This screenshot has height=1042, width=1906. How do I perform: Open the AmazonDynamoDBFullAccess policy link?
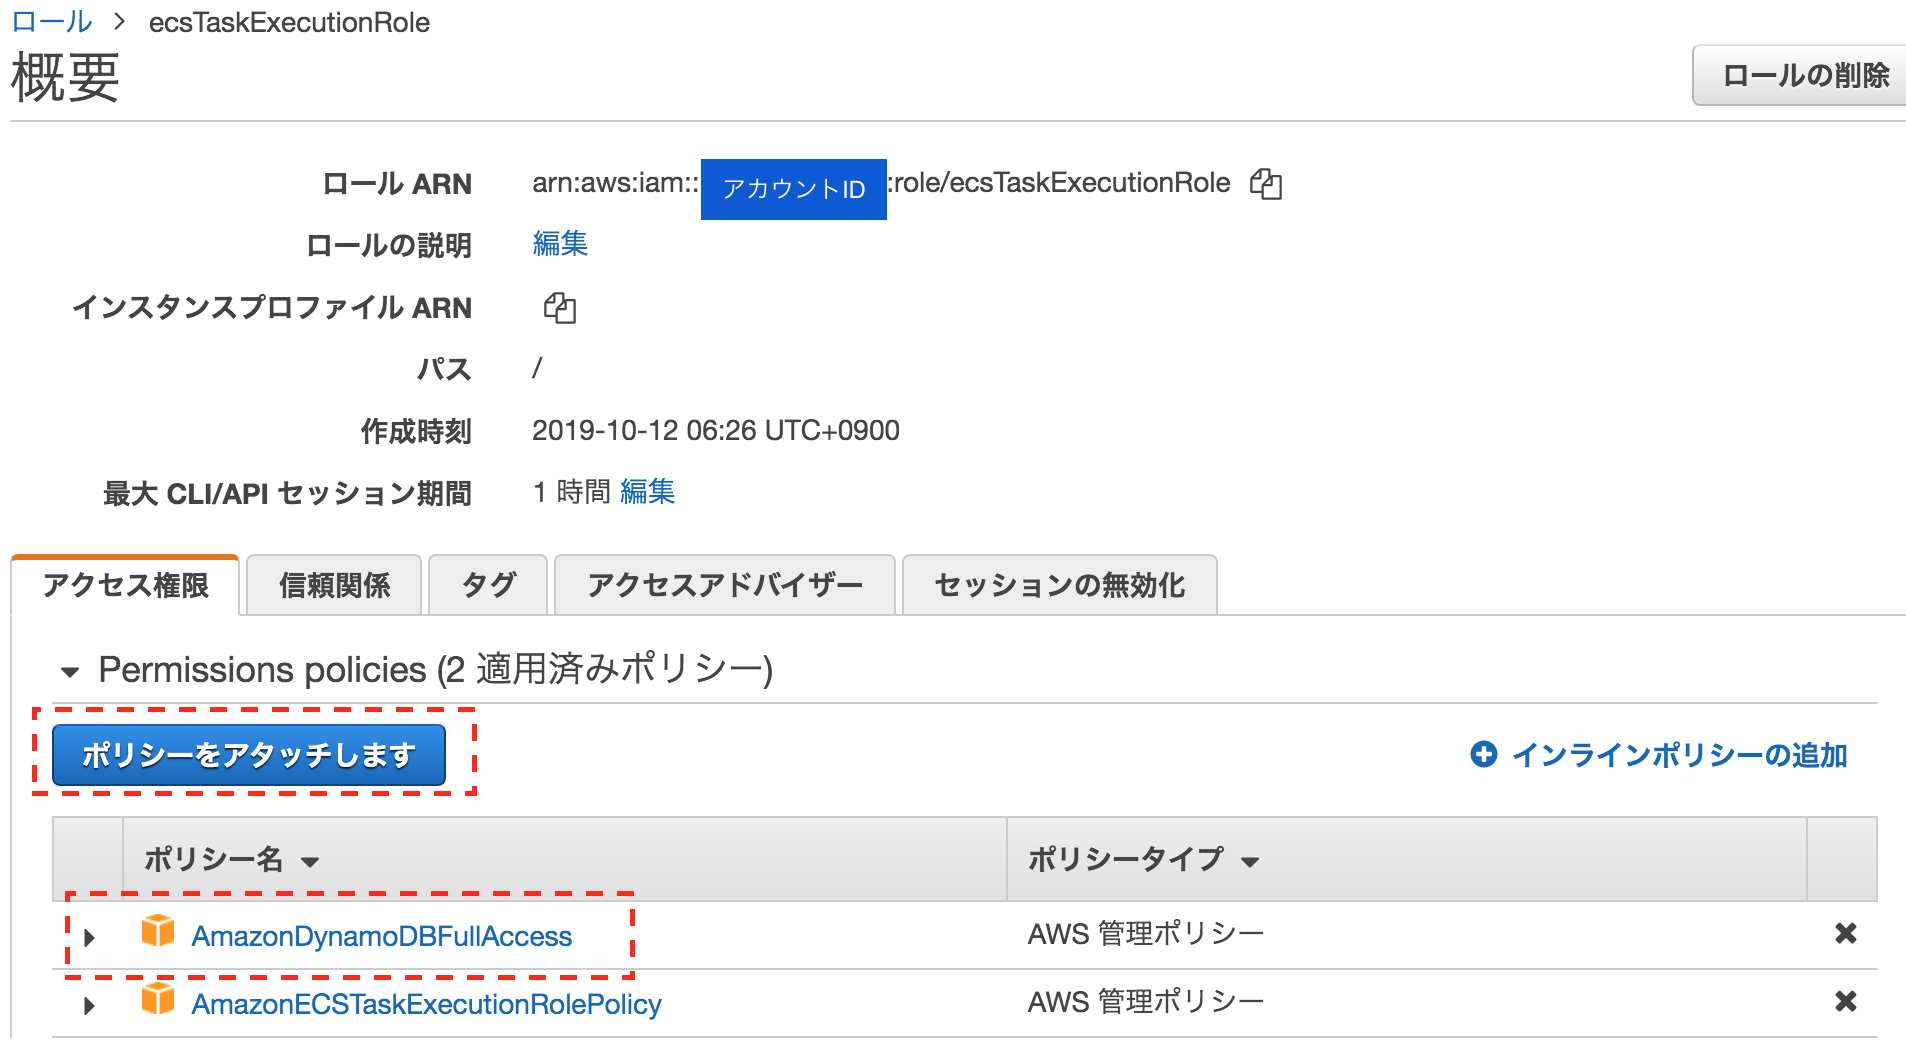coord(382,936)
